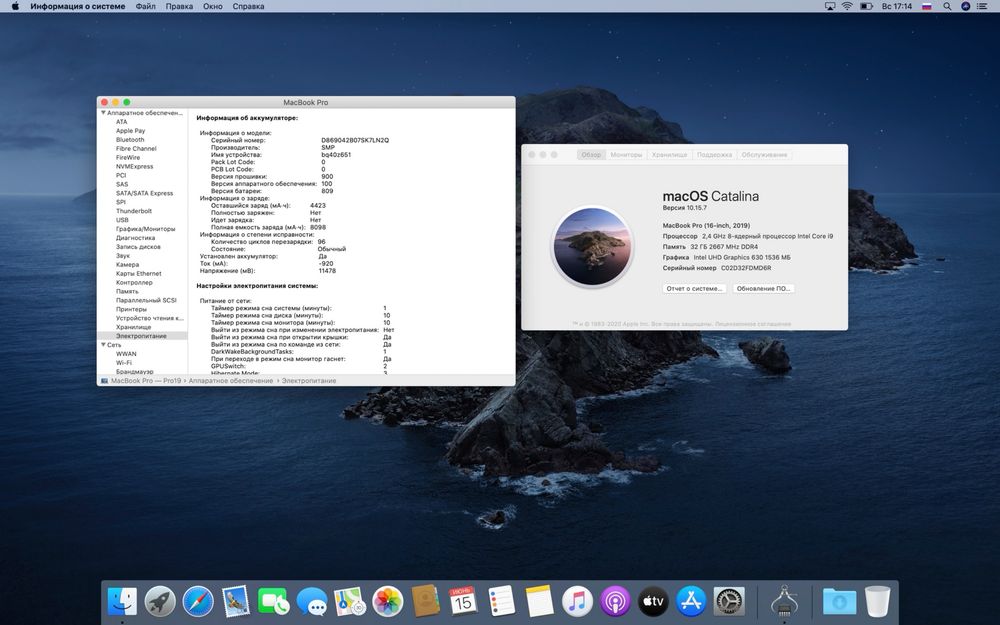Image resolution: width=1000 pixels, height=625 pixels.
Task: Open the Правка menu
Action: 179,6
